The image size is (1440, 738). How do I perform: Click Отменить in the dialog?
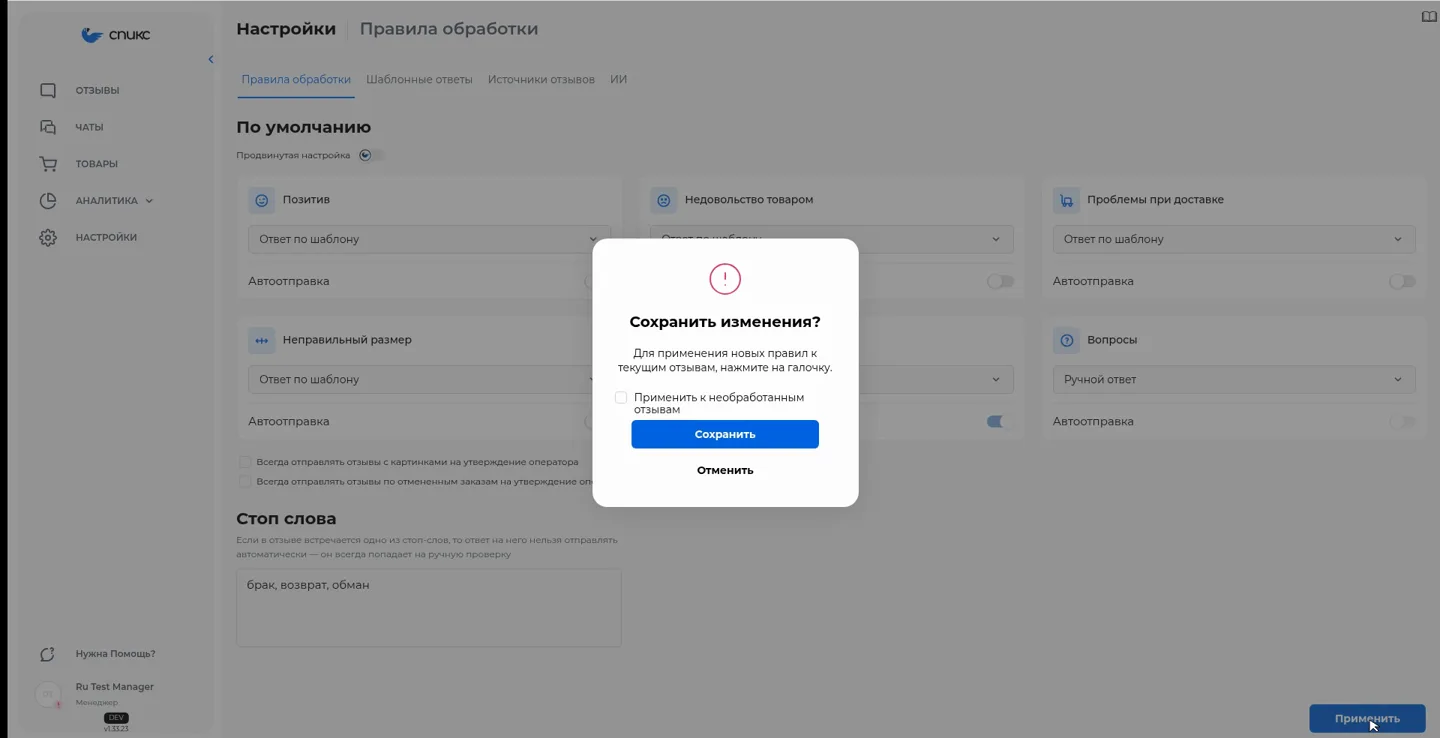coord(725,470)
